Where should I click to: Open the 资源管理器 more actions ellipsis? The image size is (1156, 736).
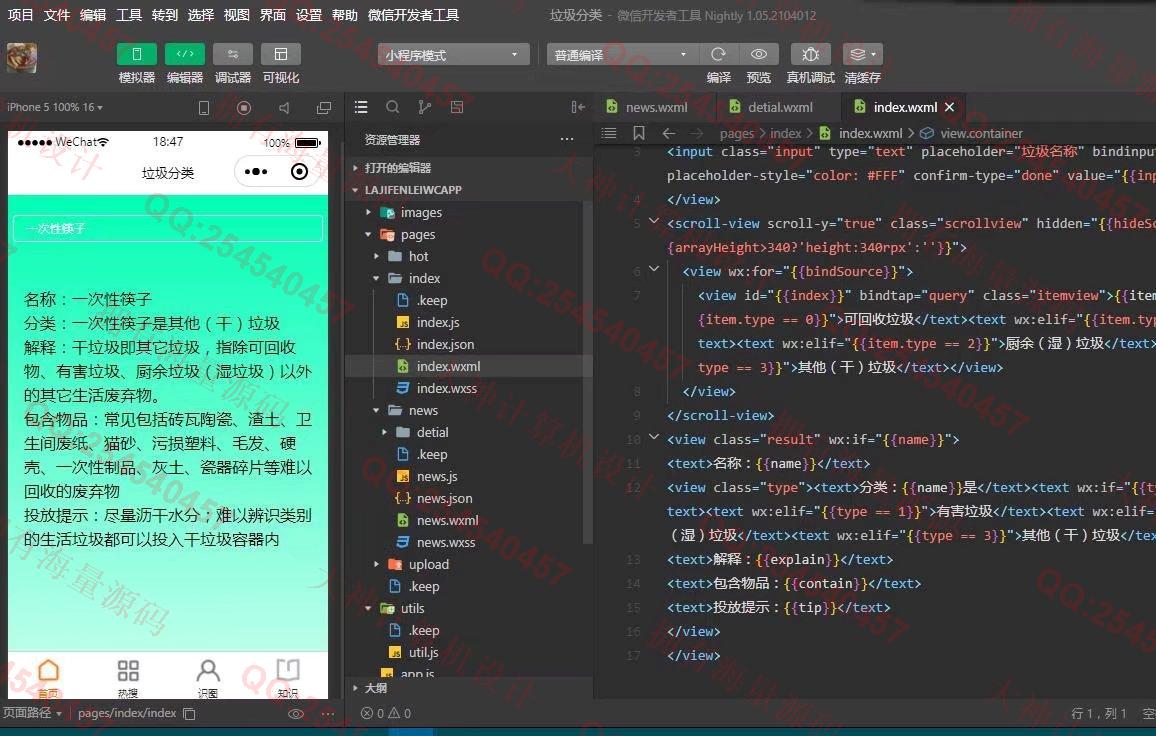(567, 139)
